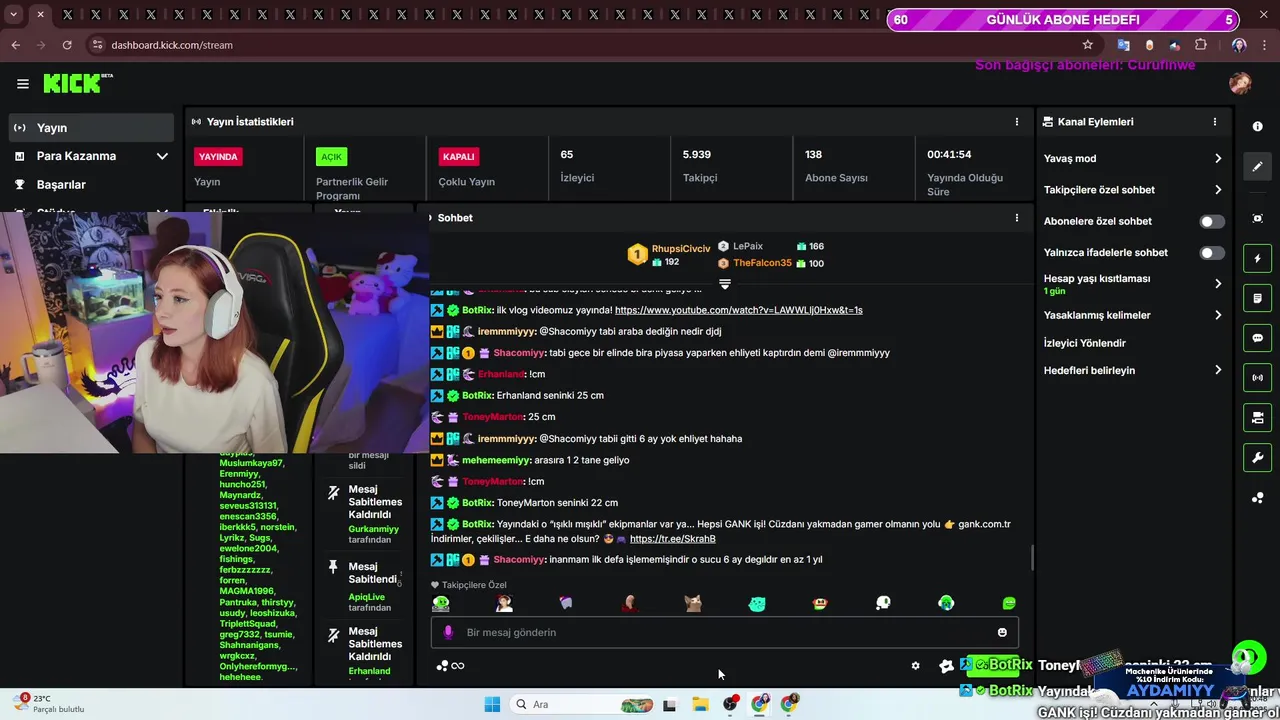Open the Kick hamburger navigation menu
1280x720 pixels.
(22, 84)
